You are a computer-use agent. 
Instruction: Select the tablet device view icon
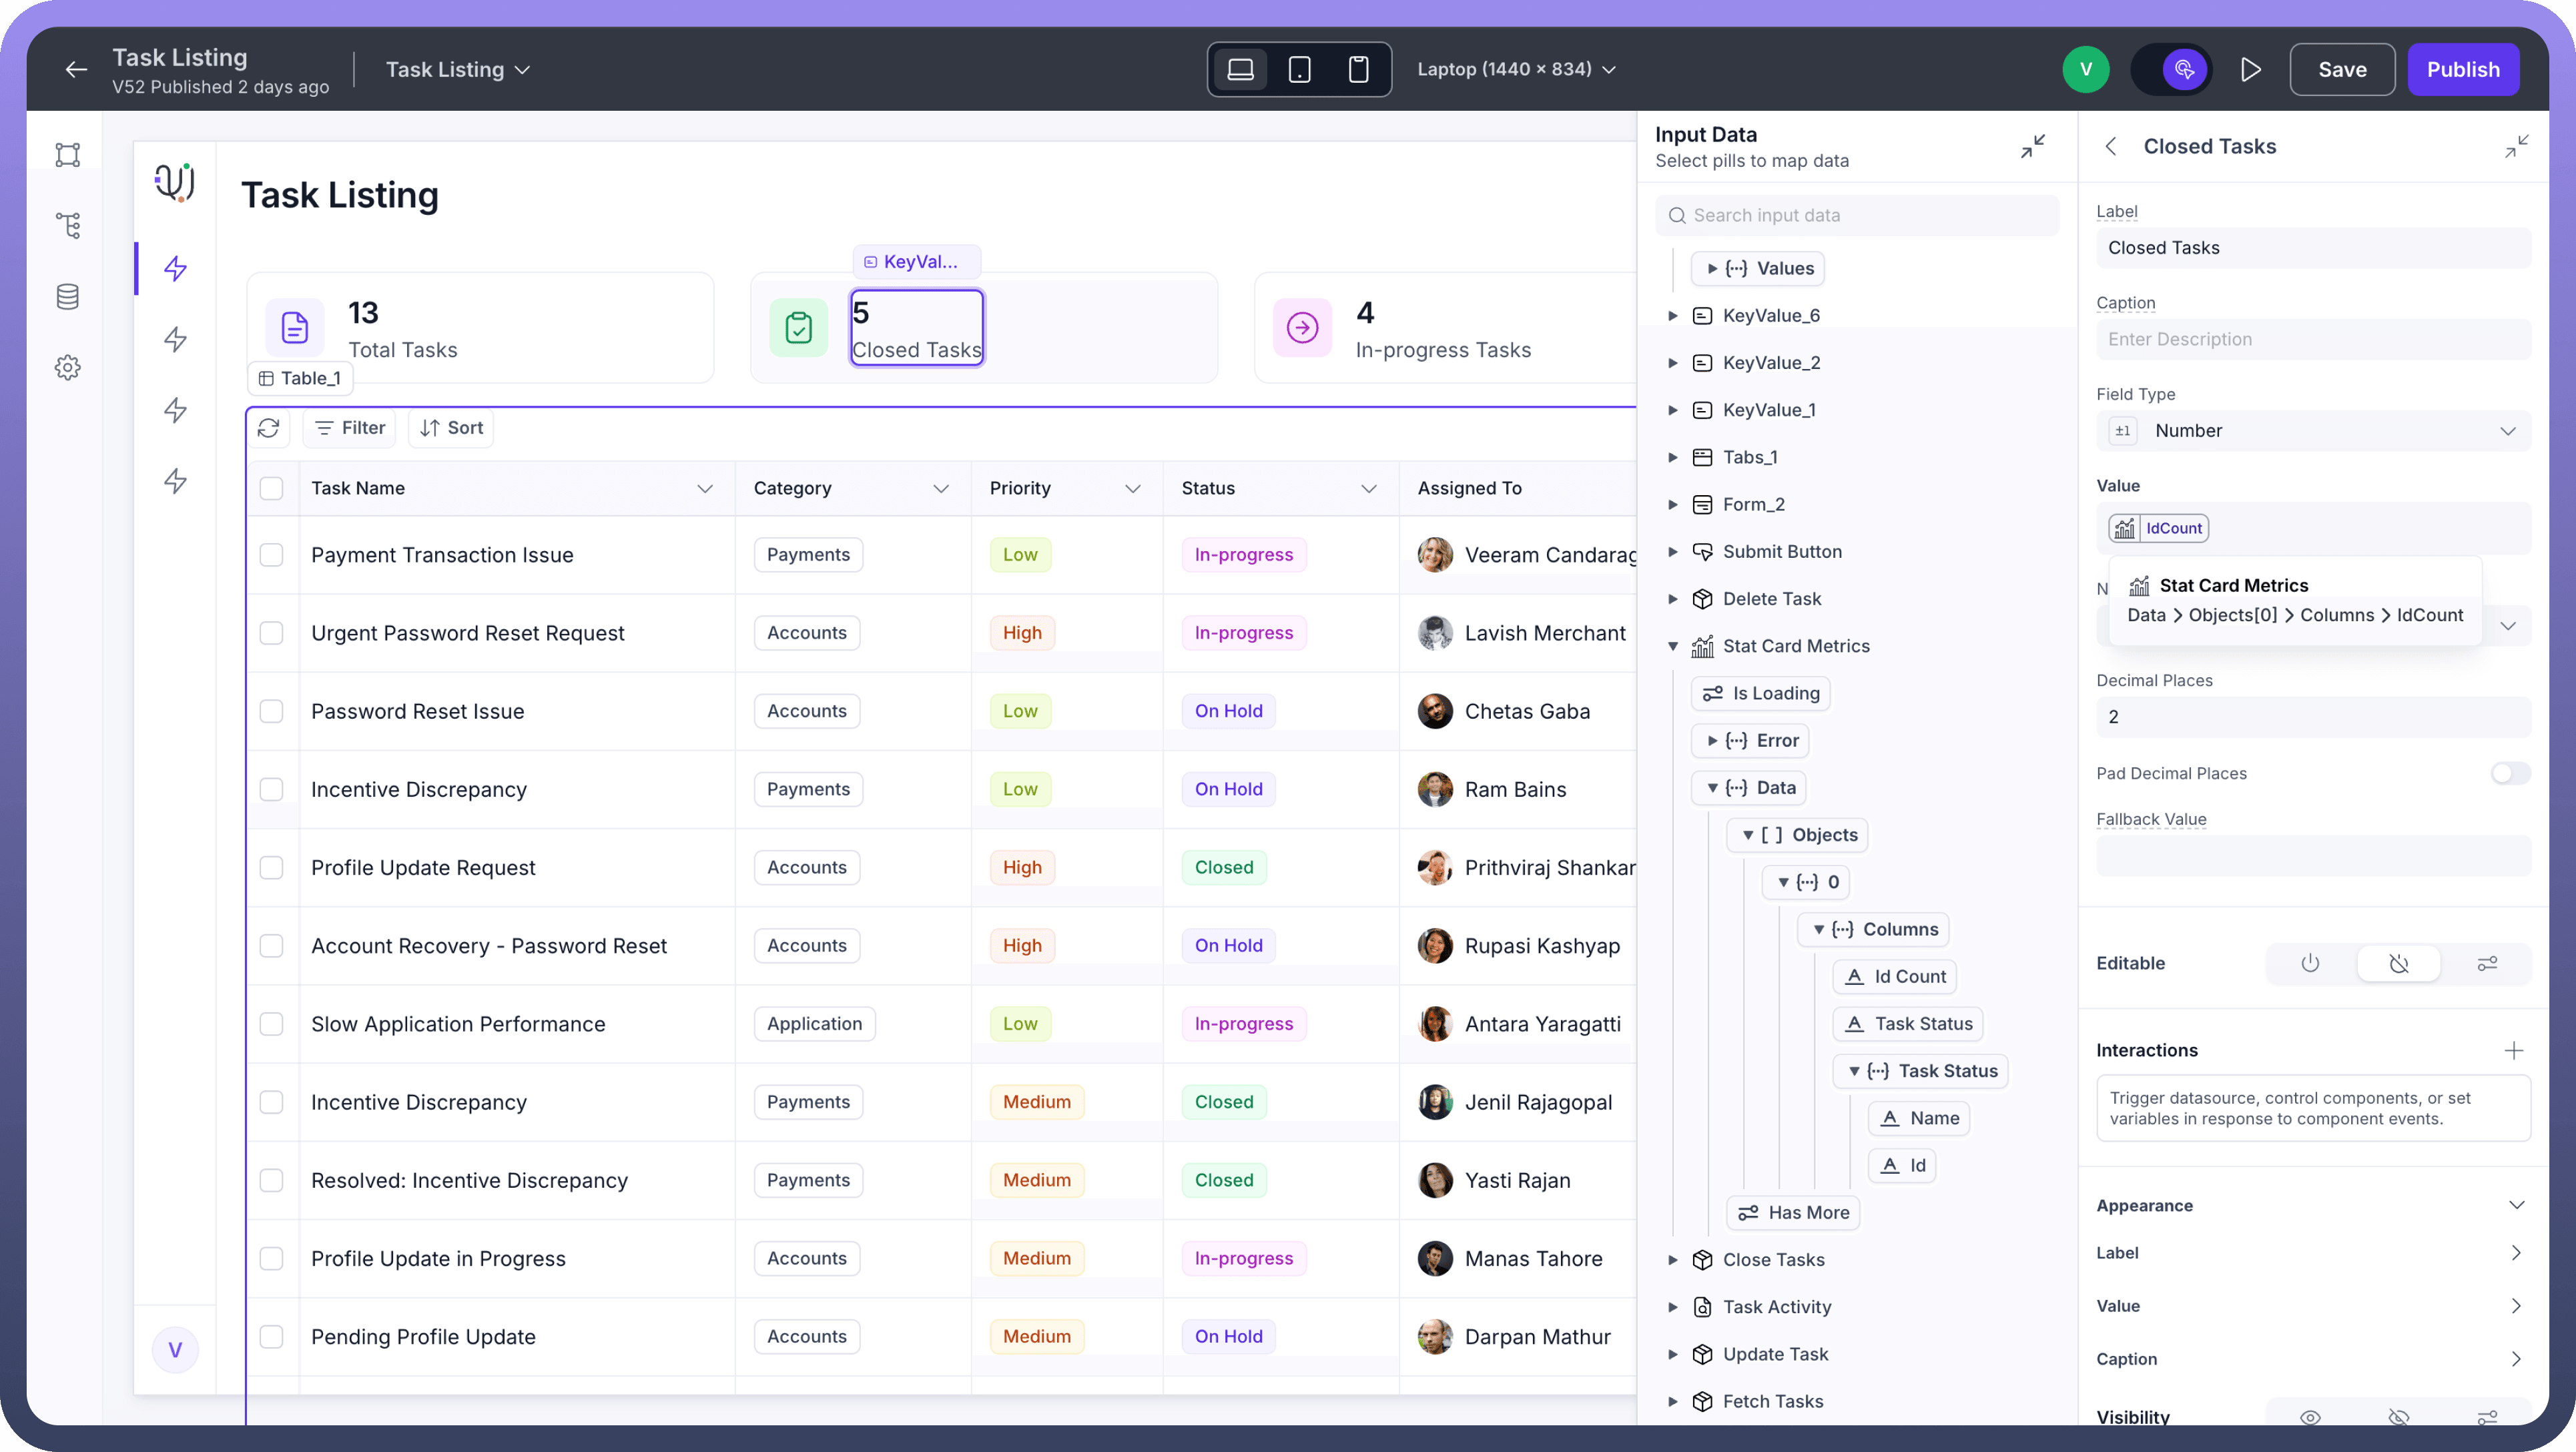click(x=1299, y=69)
